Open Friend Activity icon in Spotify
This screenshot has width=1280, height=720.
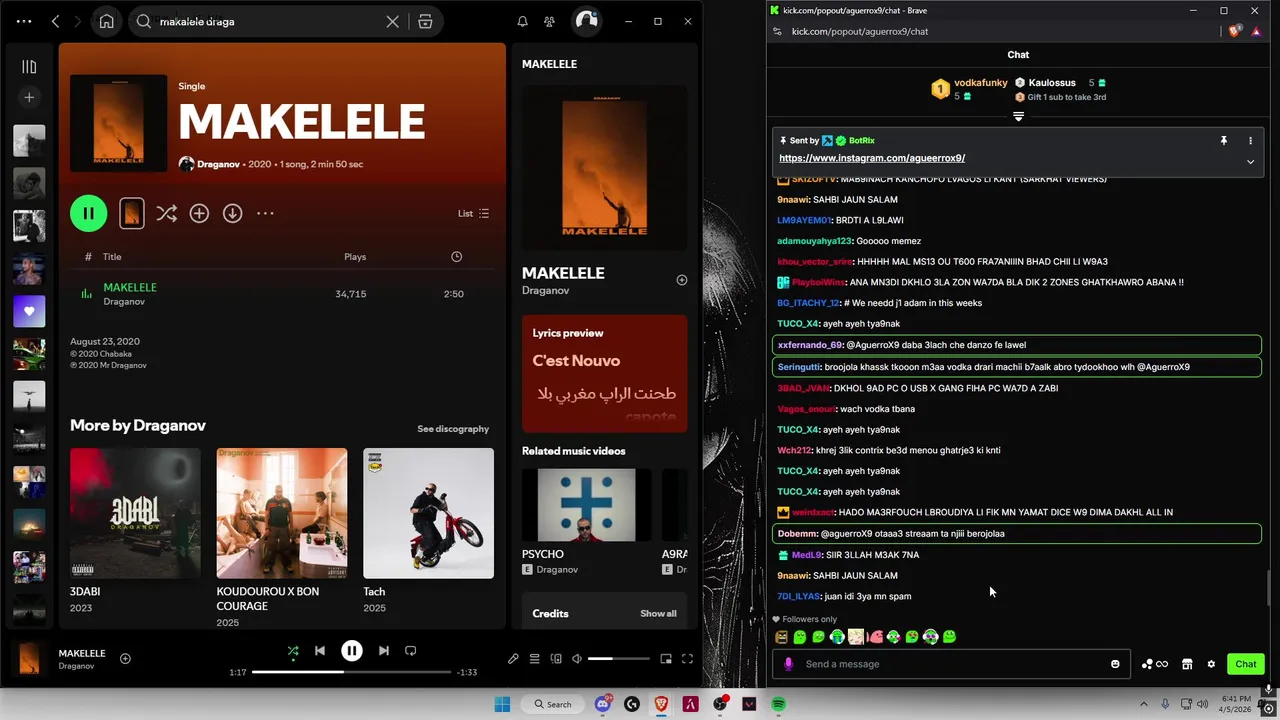(x=549, y=21)
